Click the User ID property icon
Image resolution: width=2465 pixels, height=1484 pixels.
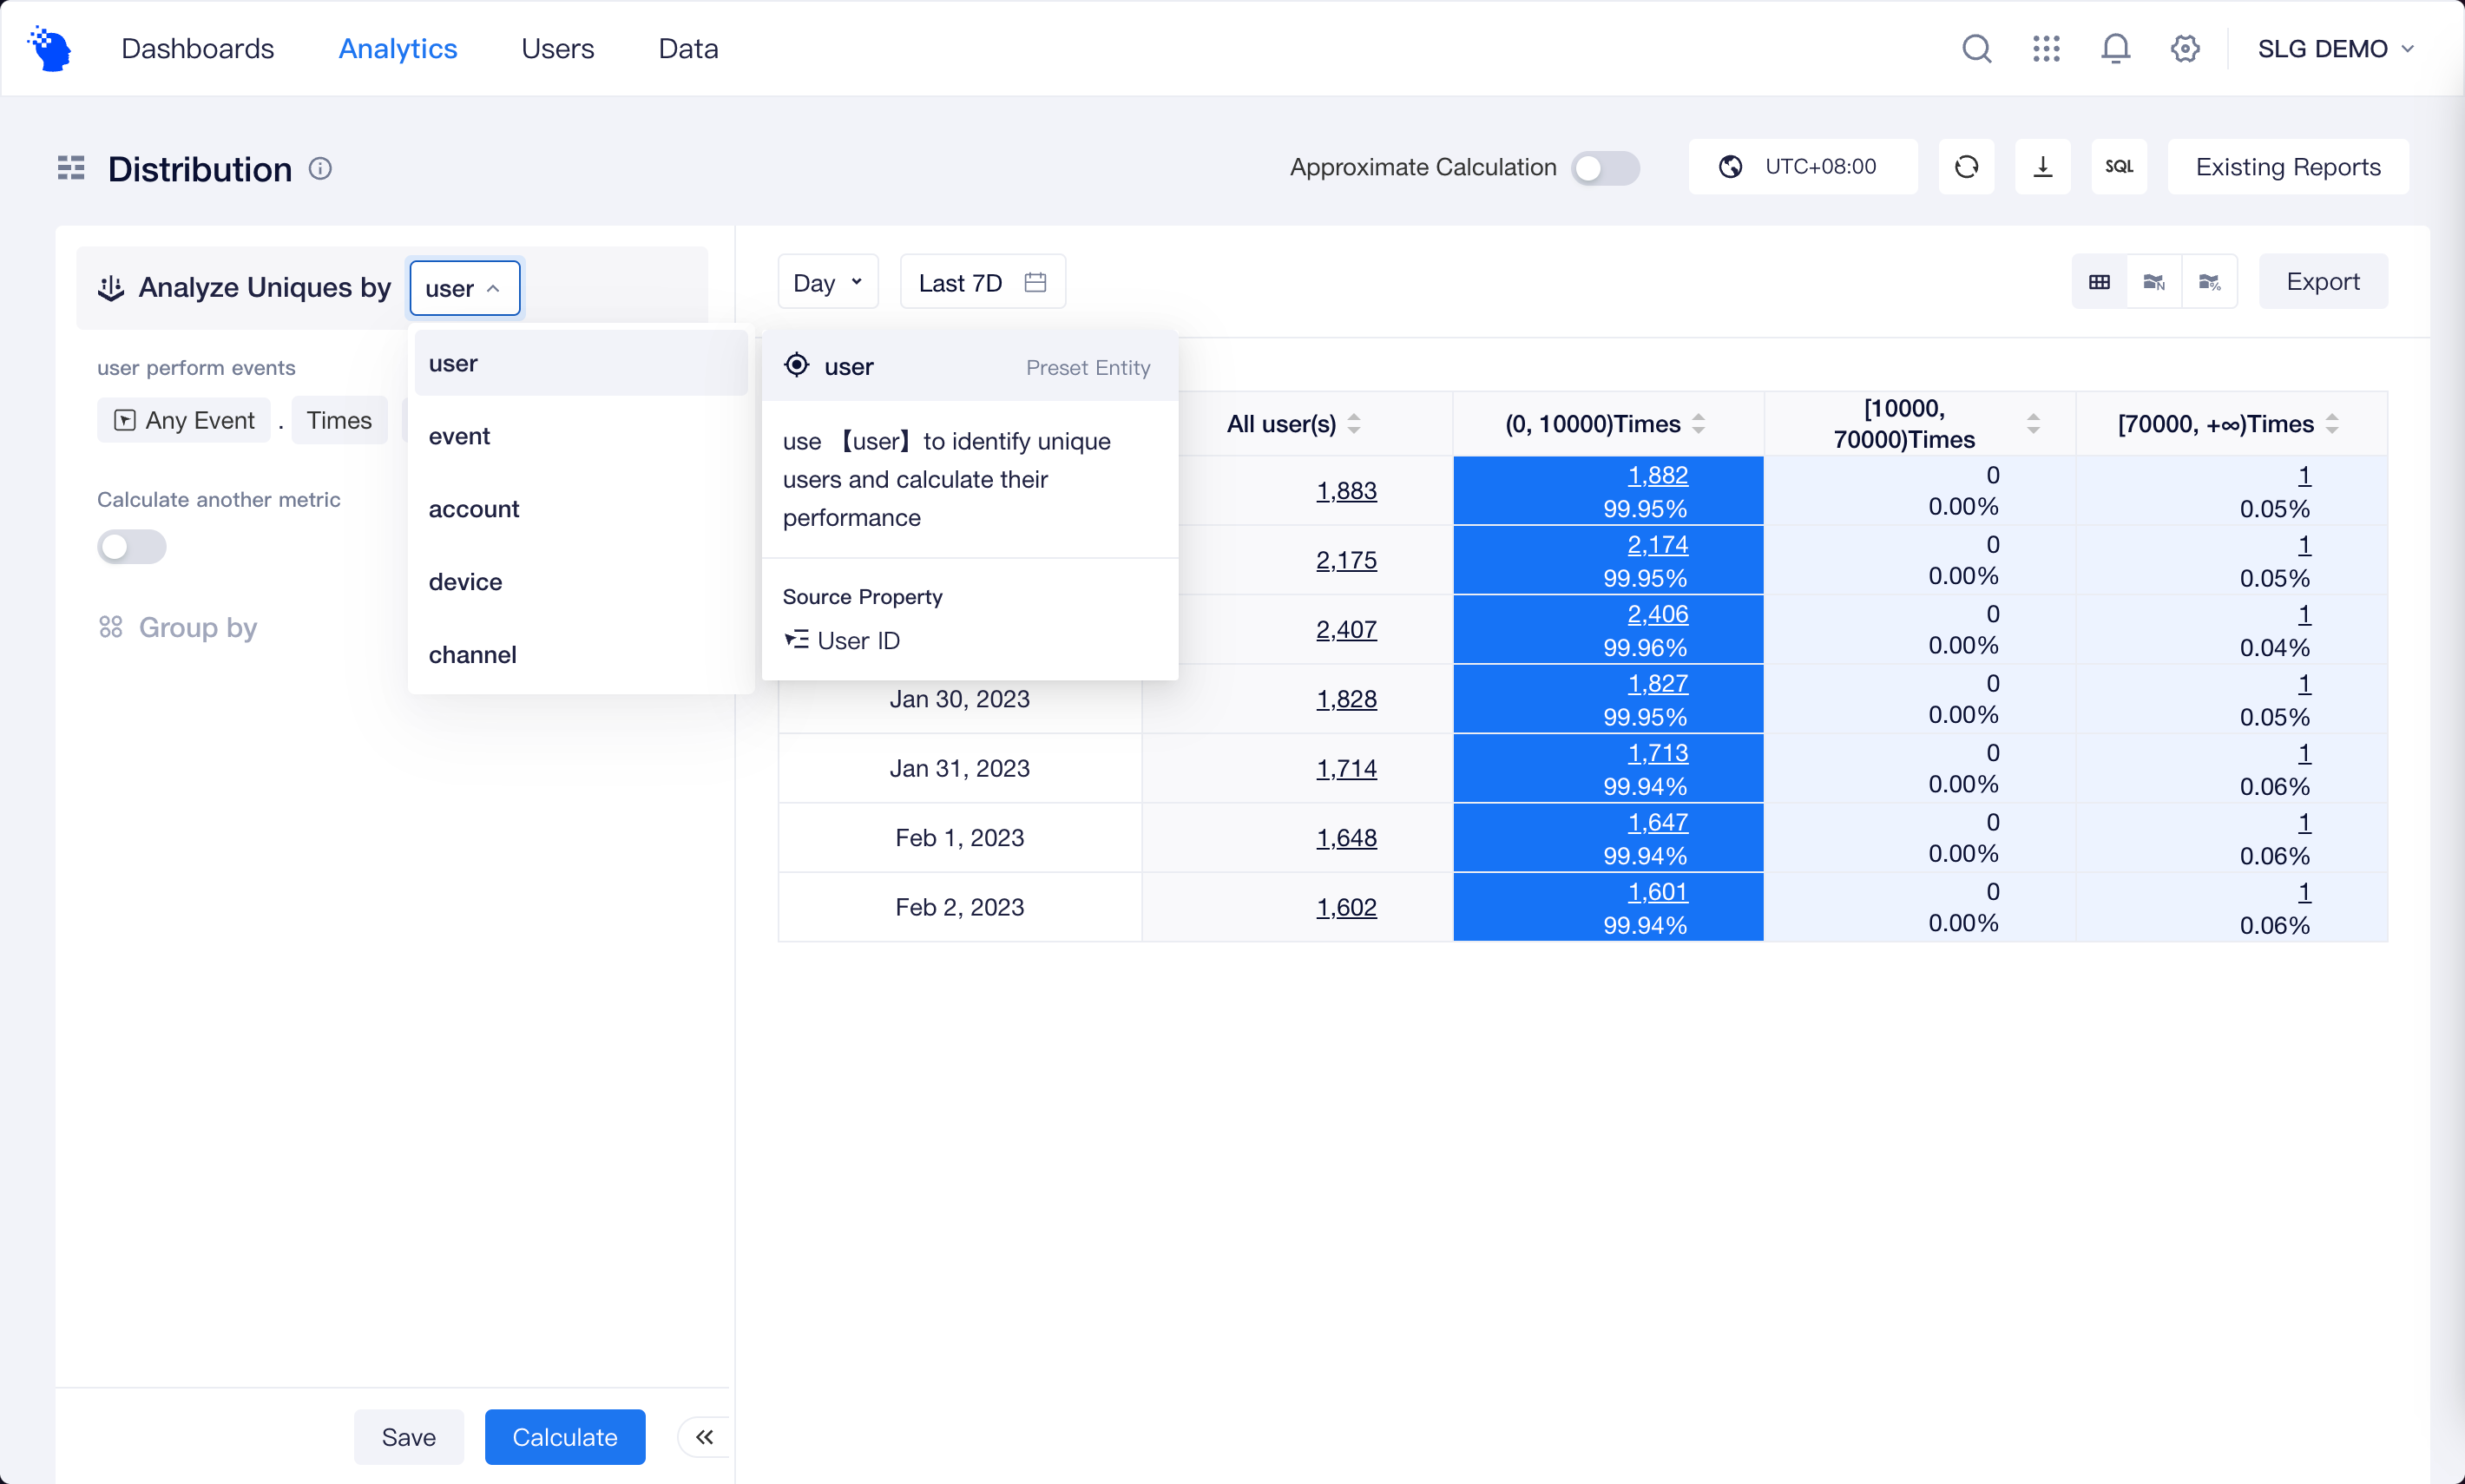[797, 640]
